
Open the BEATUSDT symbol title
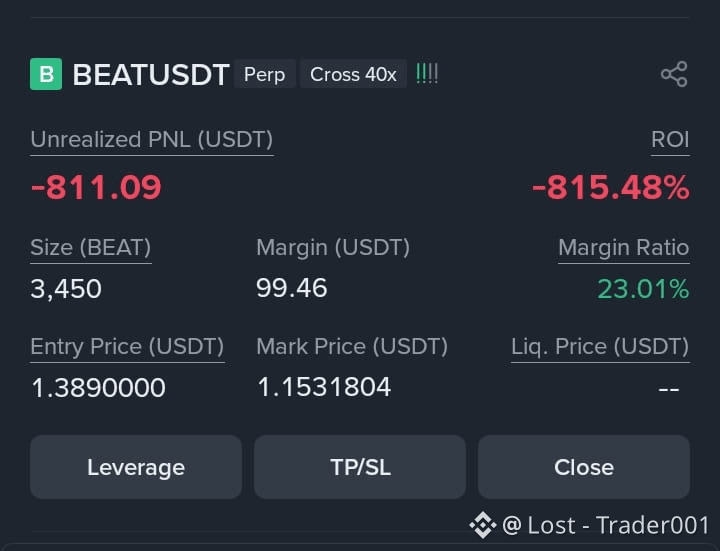click(x=151, y=74)
